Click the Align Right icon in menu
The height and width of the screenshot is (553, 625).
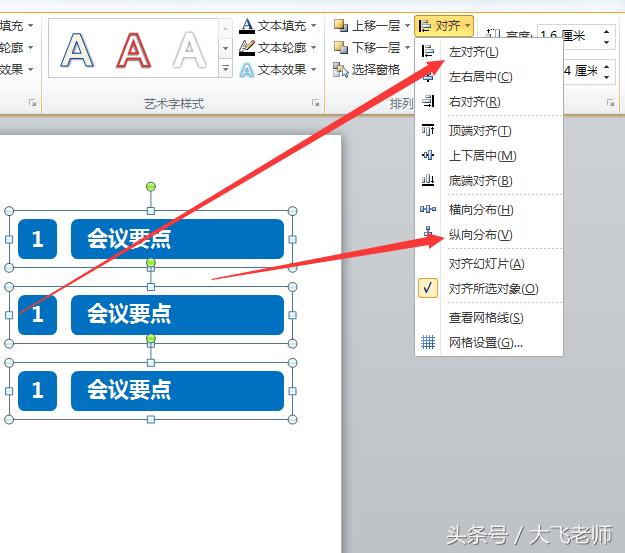coord(428,101)
